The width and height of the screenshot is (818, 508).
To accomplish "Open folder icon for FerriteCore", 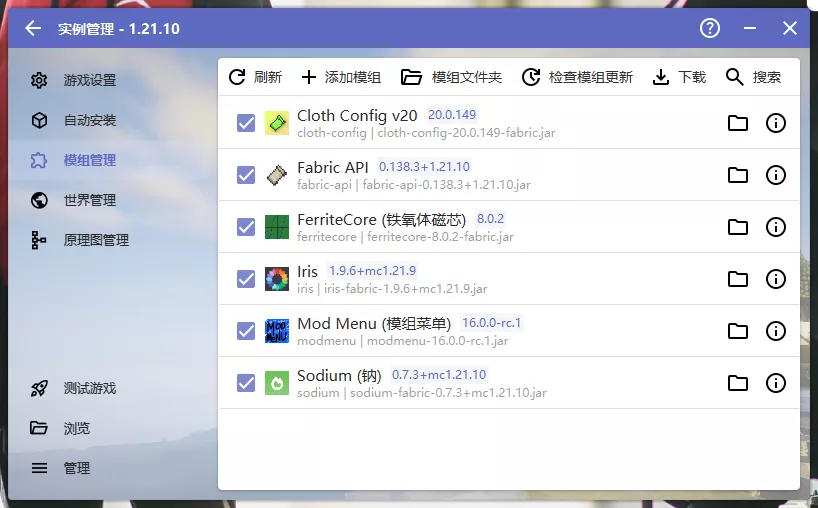I will pos(738,227).
